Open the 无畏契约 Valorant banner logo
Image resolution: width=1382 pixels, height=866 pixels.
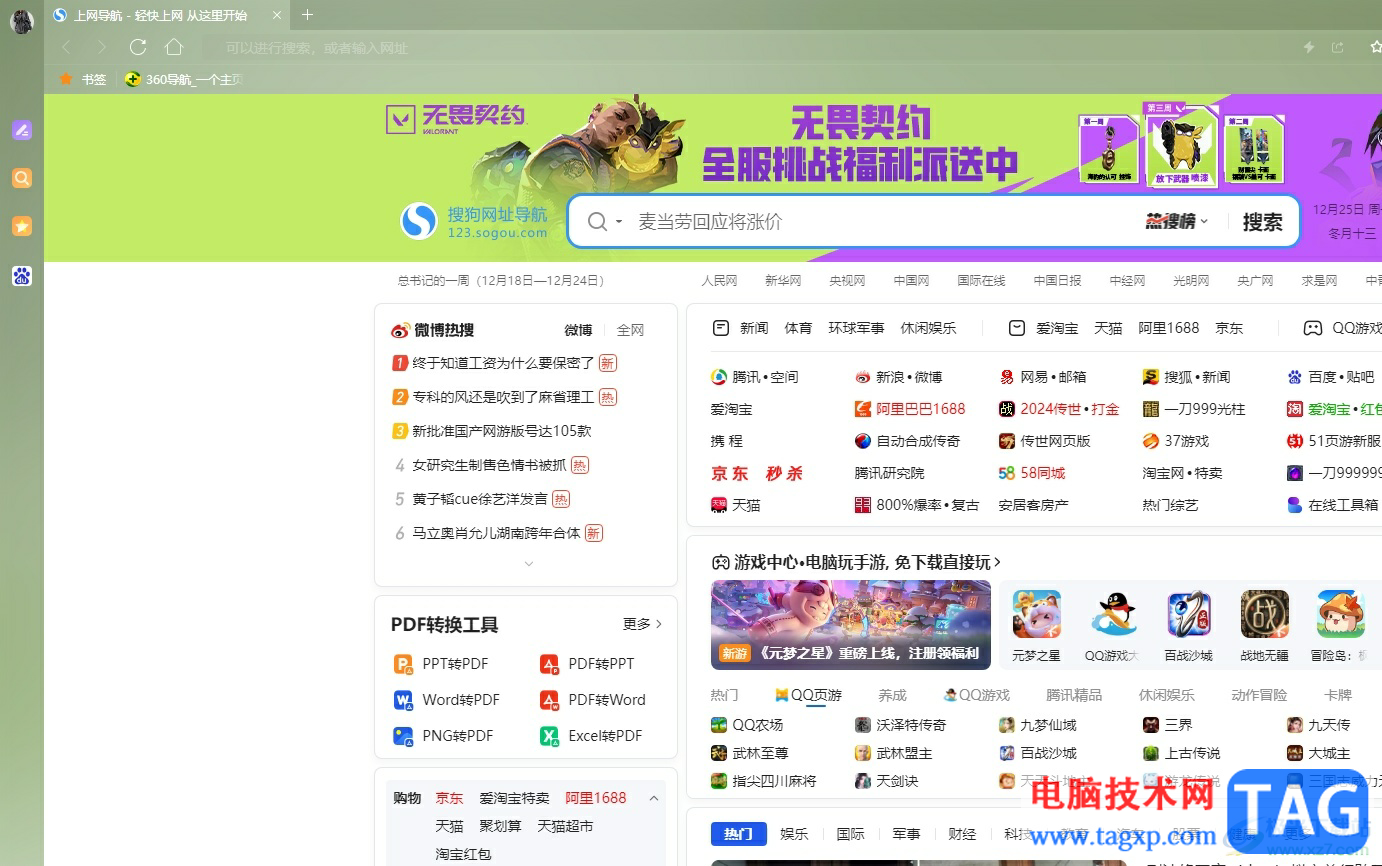click(456, 119)
